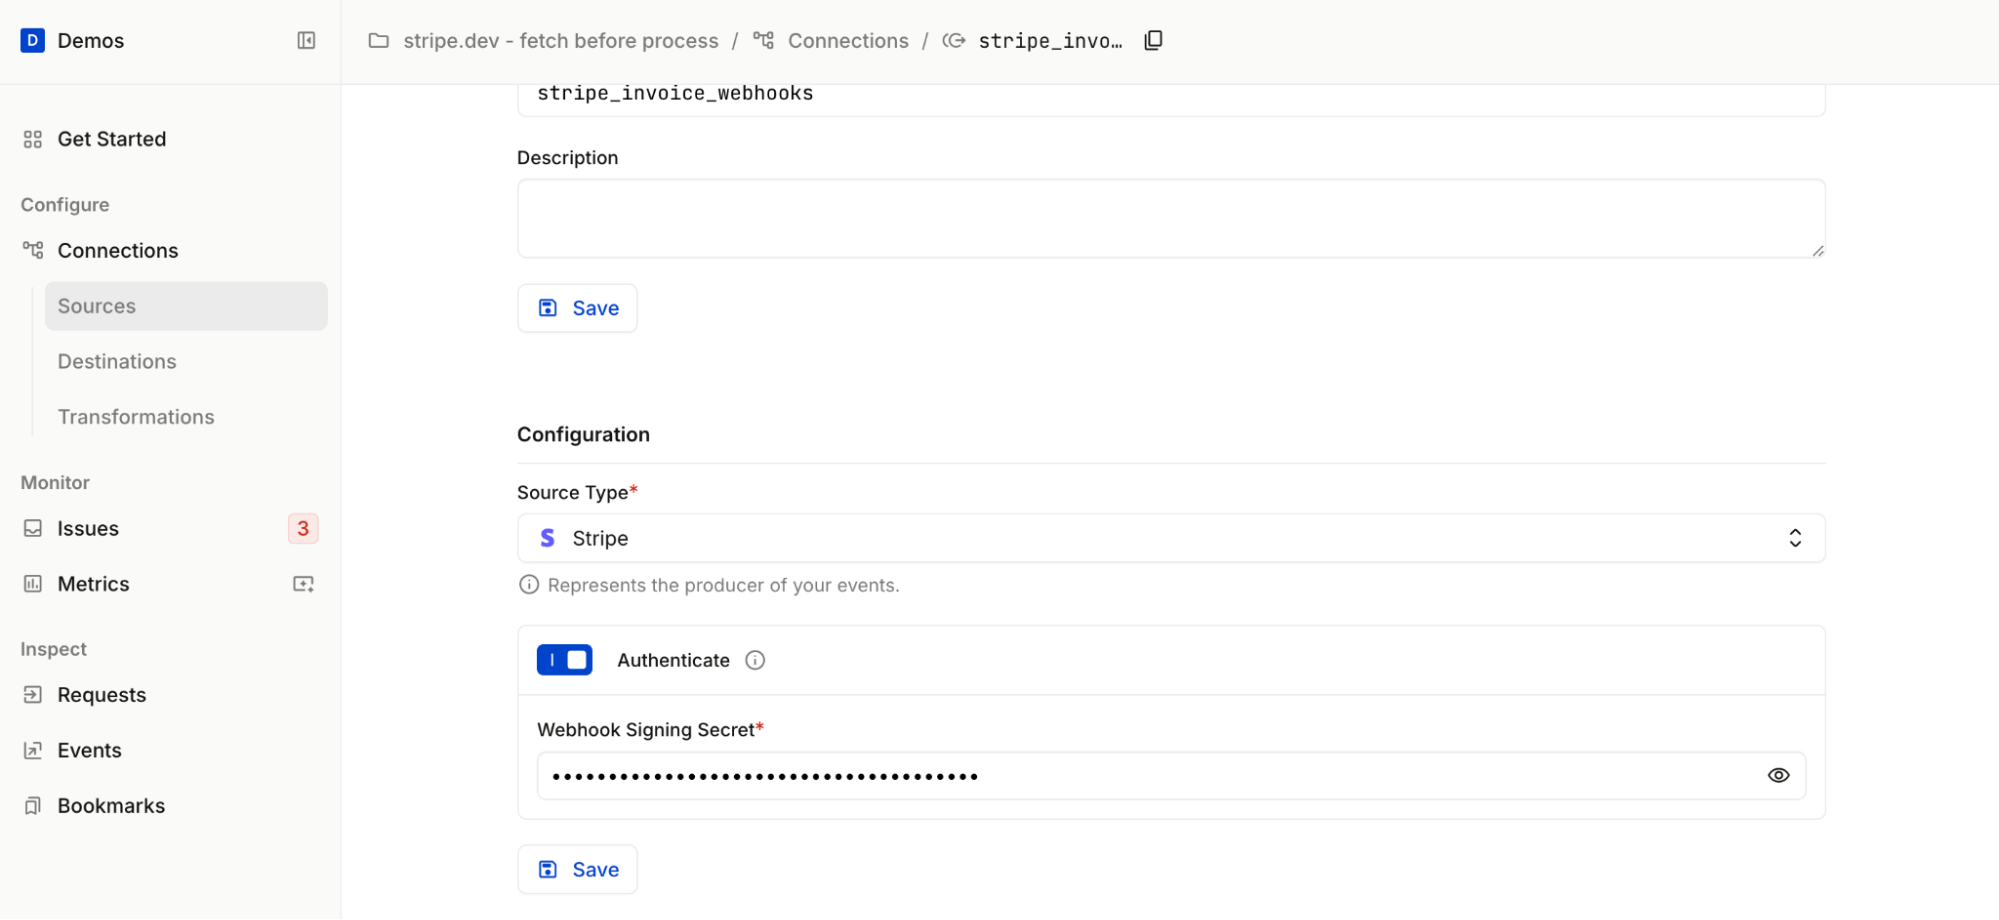Open the Events inspector page
Viewport: 1999px width, 920px height.
89,751
